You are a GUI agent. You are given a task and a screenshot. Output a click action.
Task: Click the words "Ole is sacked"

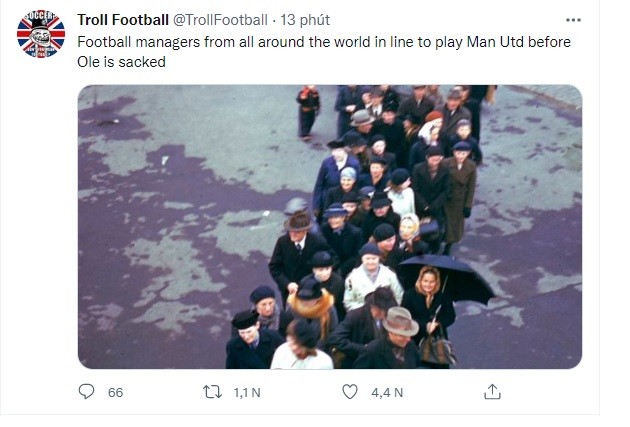(x=122, y=61)
